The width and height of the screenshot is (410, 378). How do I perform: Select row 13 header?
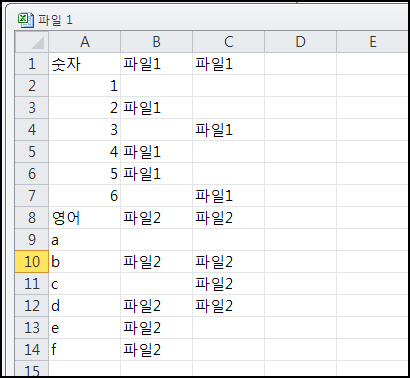tap(32, 328)
